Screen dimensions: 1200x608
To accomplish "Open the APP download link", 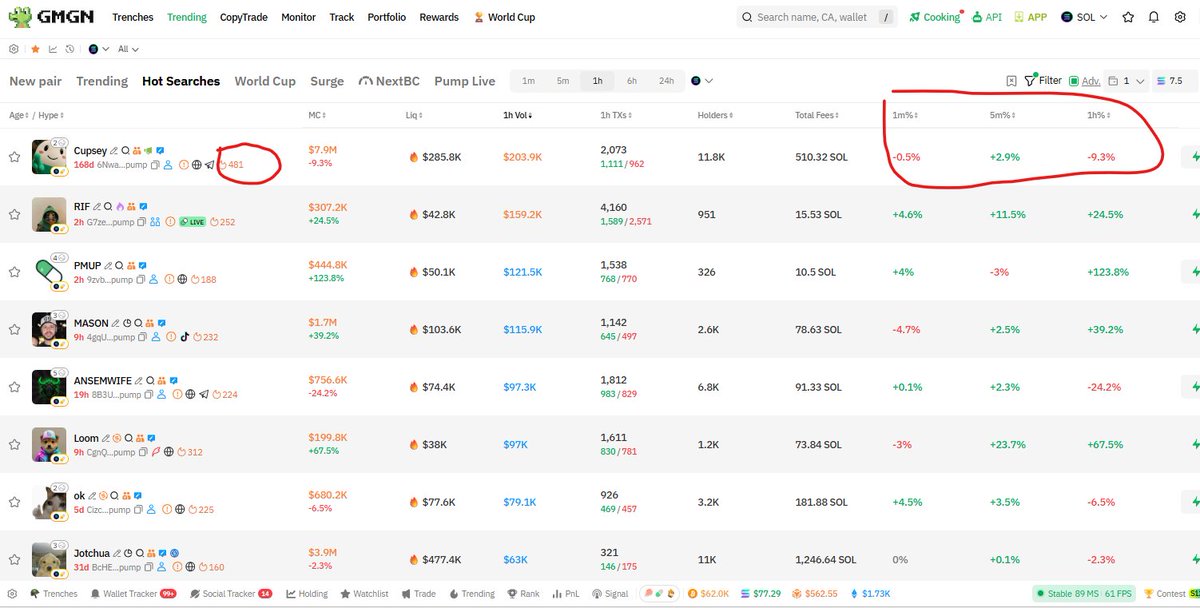I will pyautogui.click(x=1030, y=17).
